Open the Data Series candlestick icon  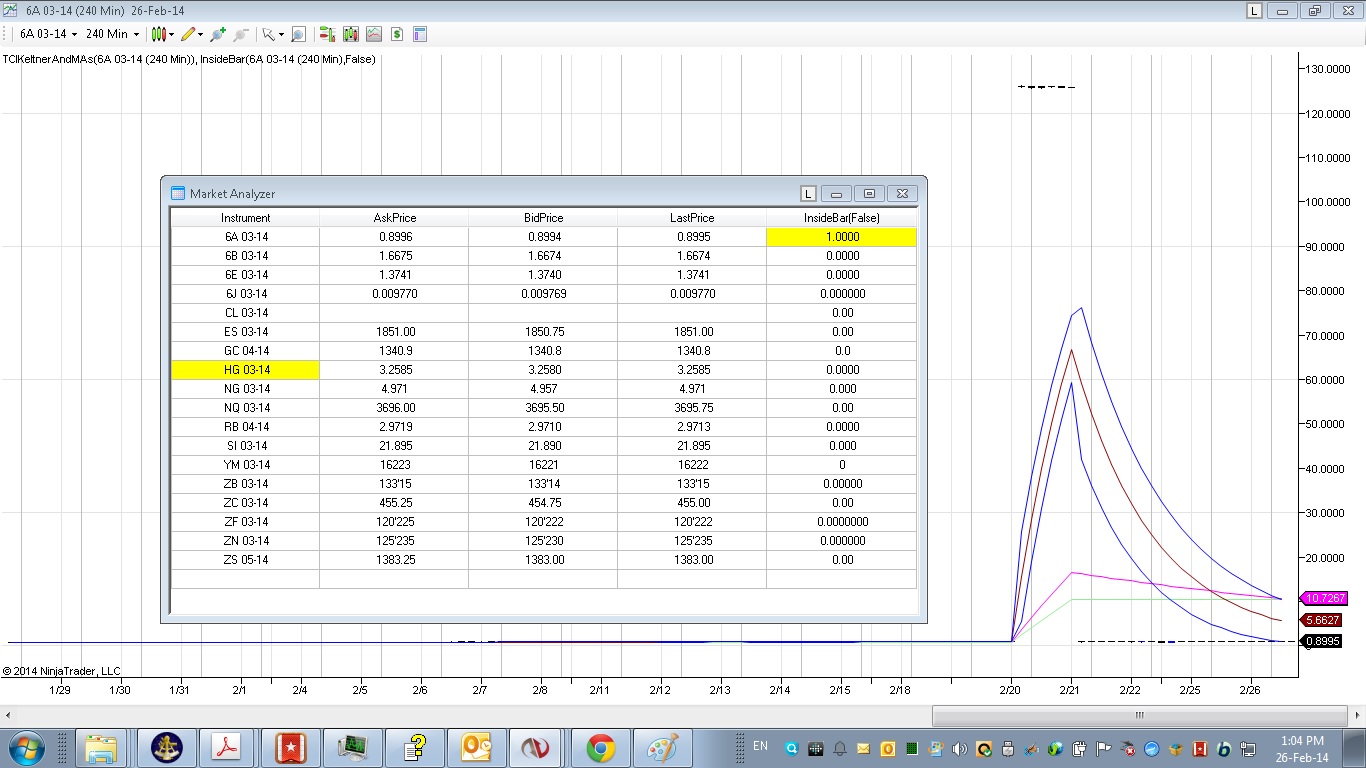[x=350, y=34]
